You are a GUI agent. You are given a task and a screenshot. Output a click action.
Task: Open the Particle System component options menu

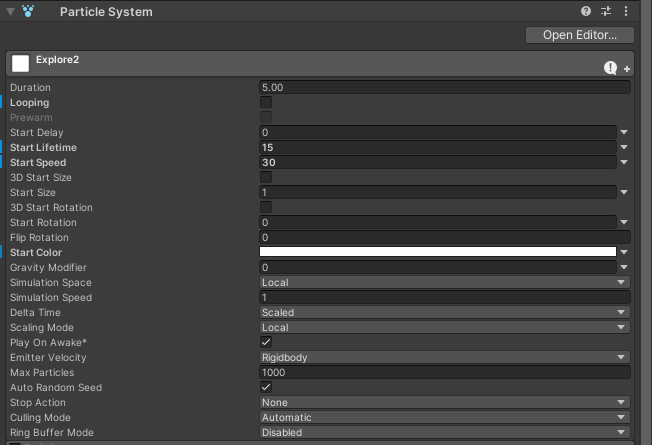click(626, 11)
